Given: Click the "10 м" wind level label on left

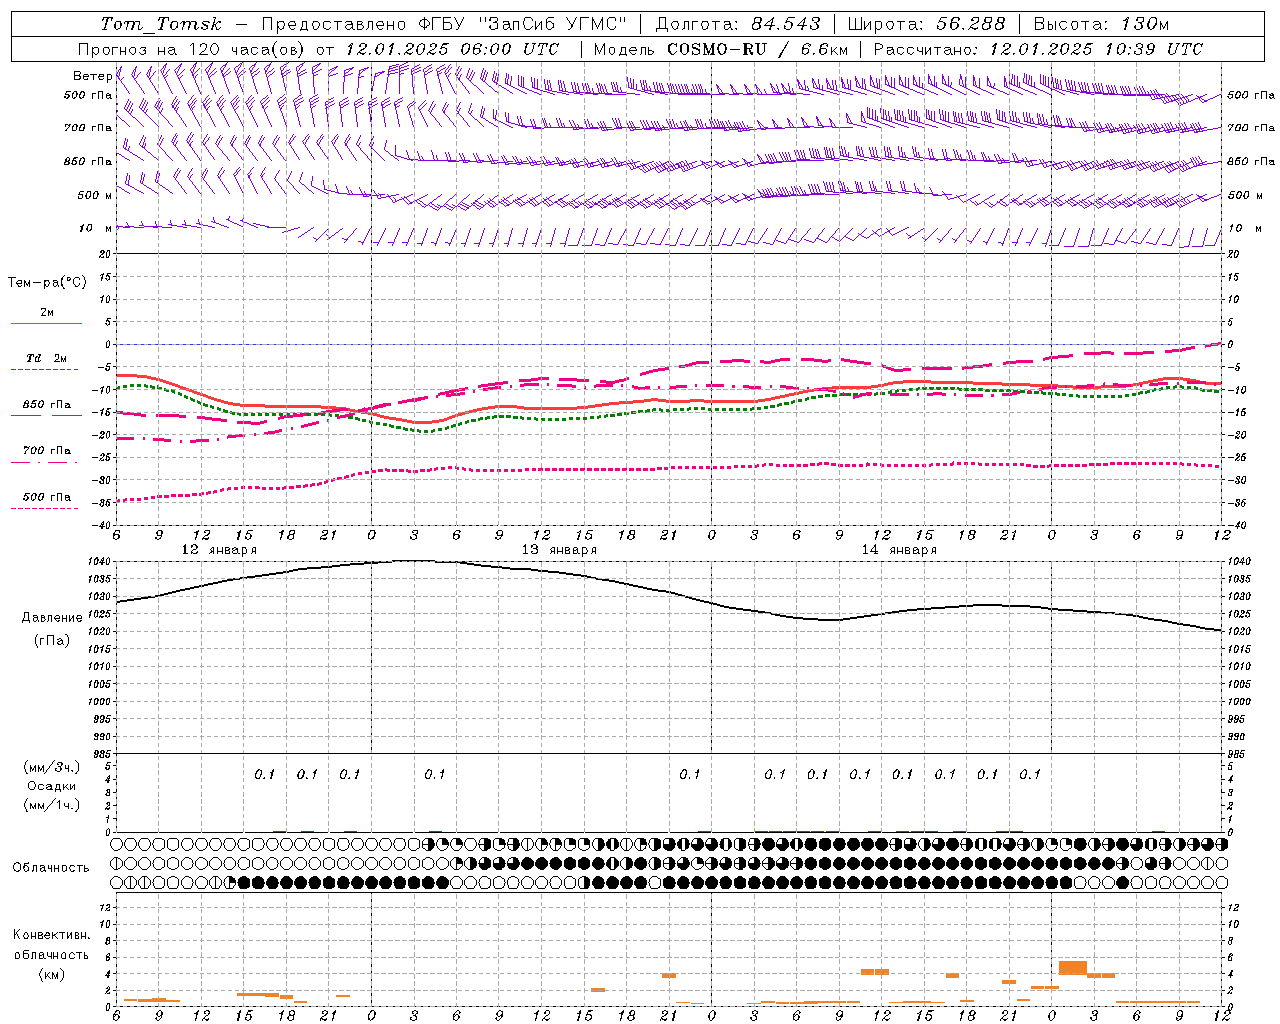Looking at the screenshot, I should click(95, 228).
